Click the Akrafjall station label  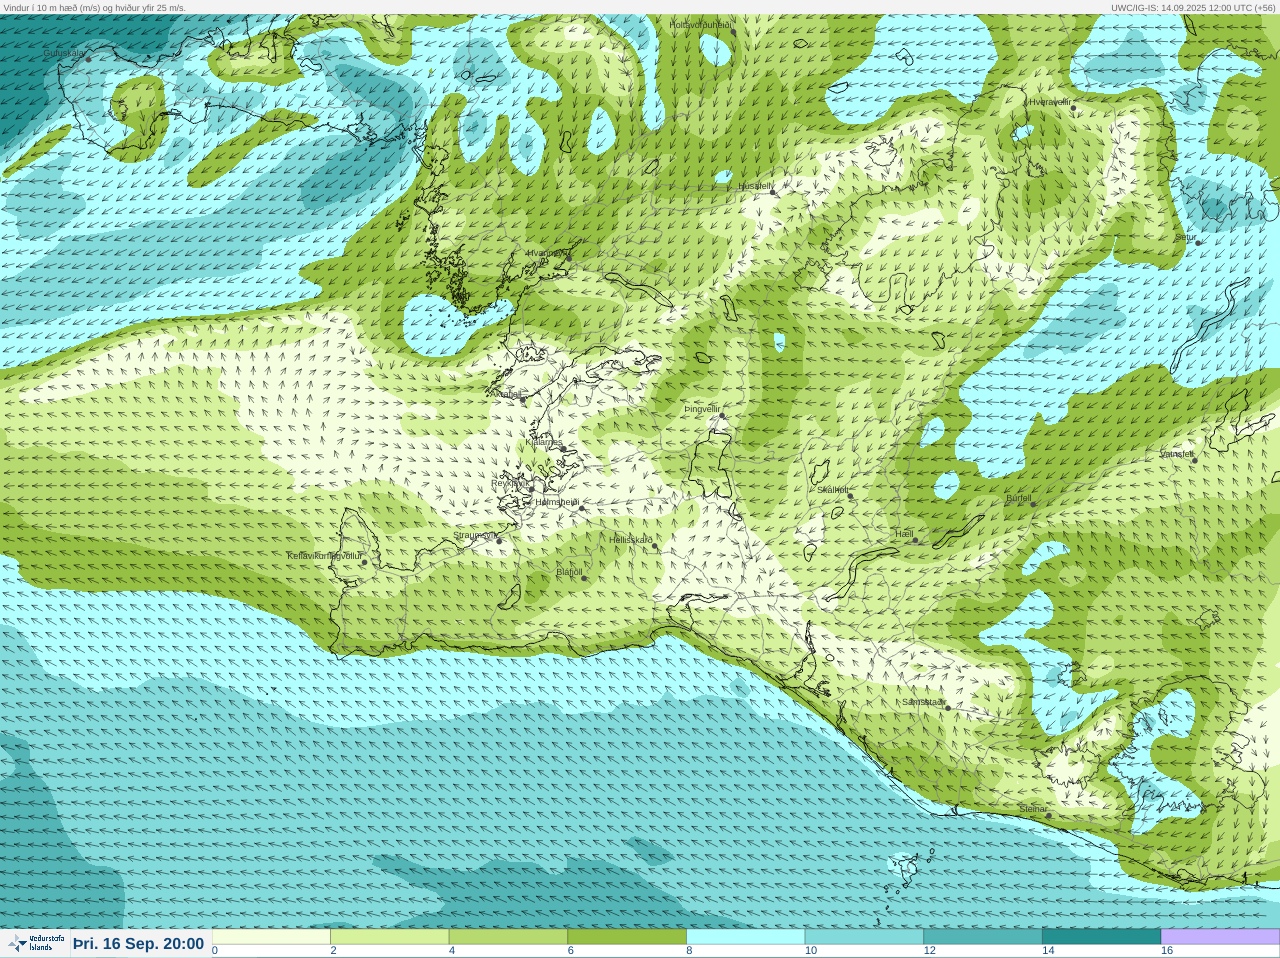[507, 394]
